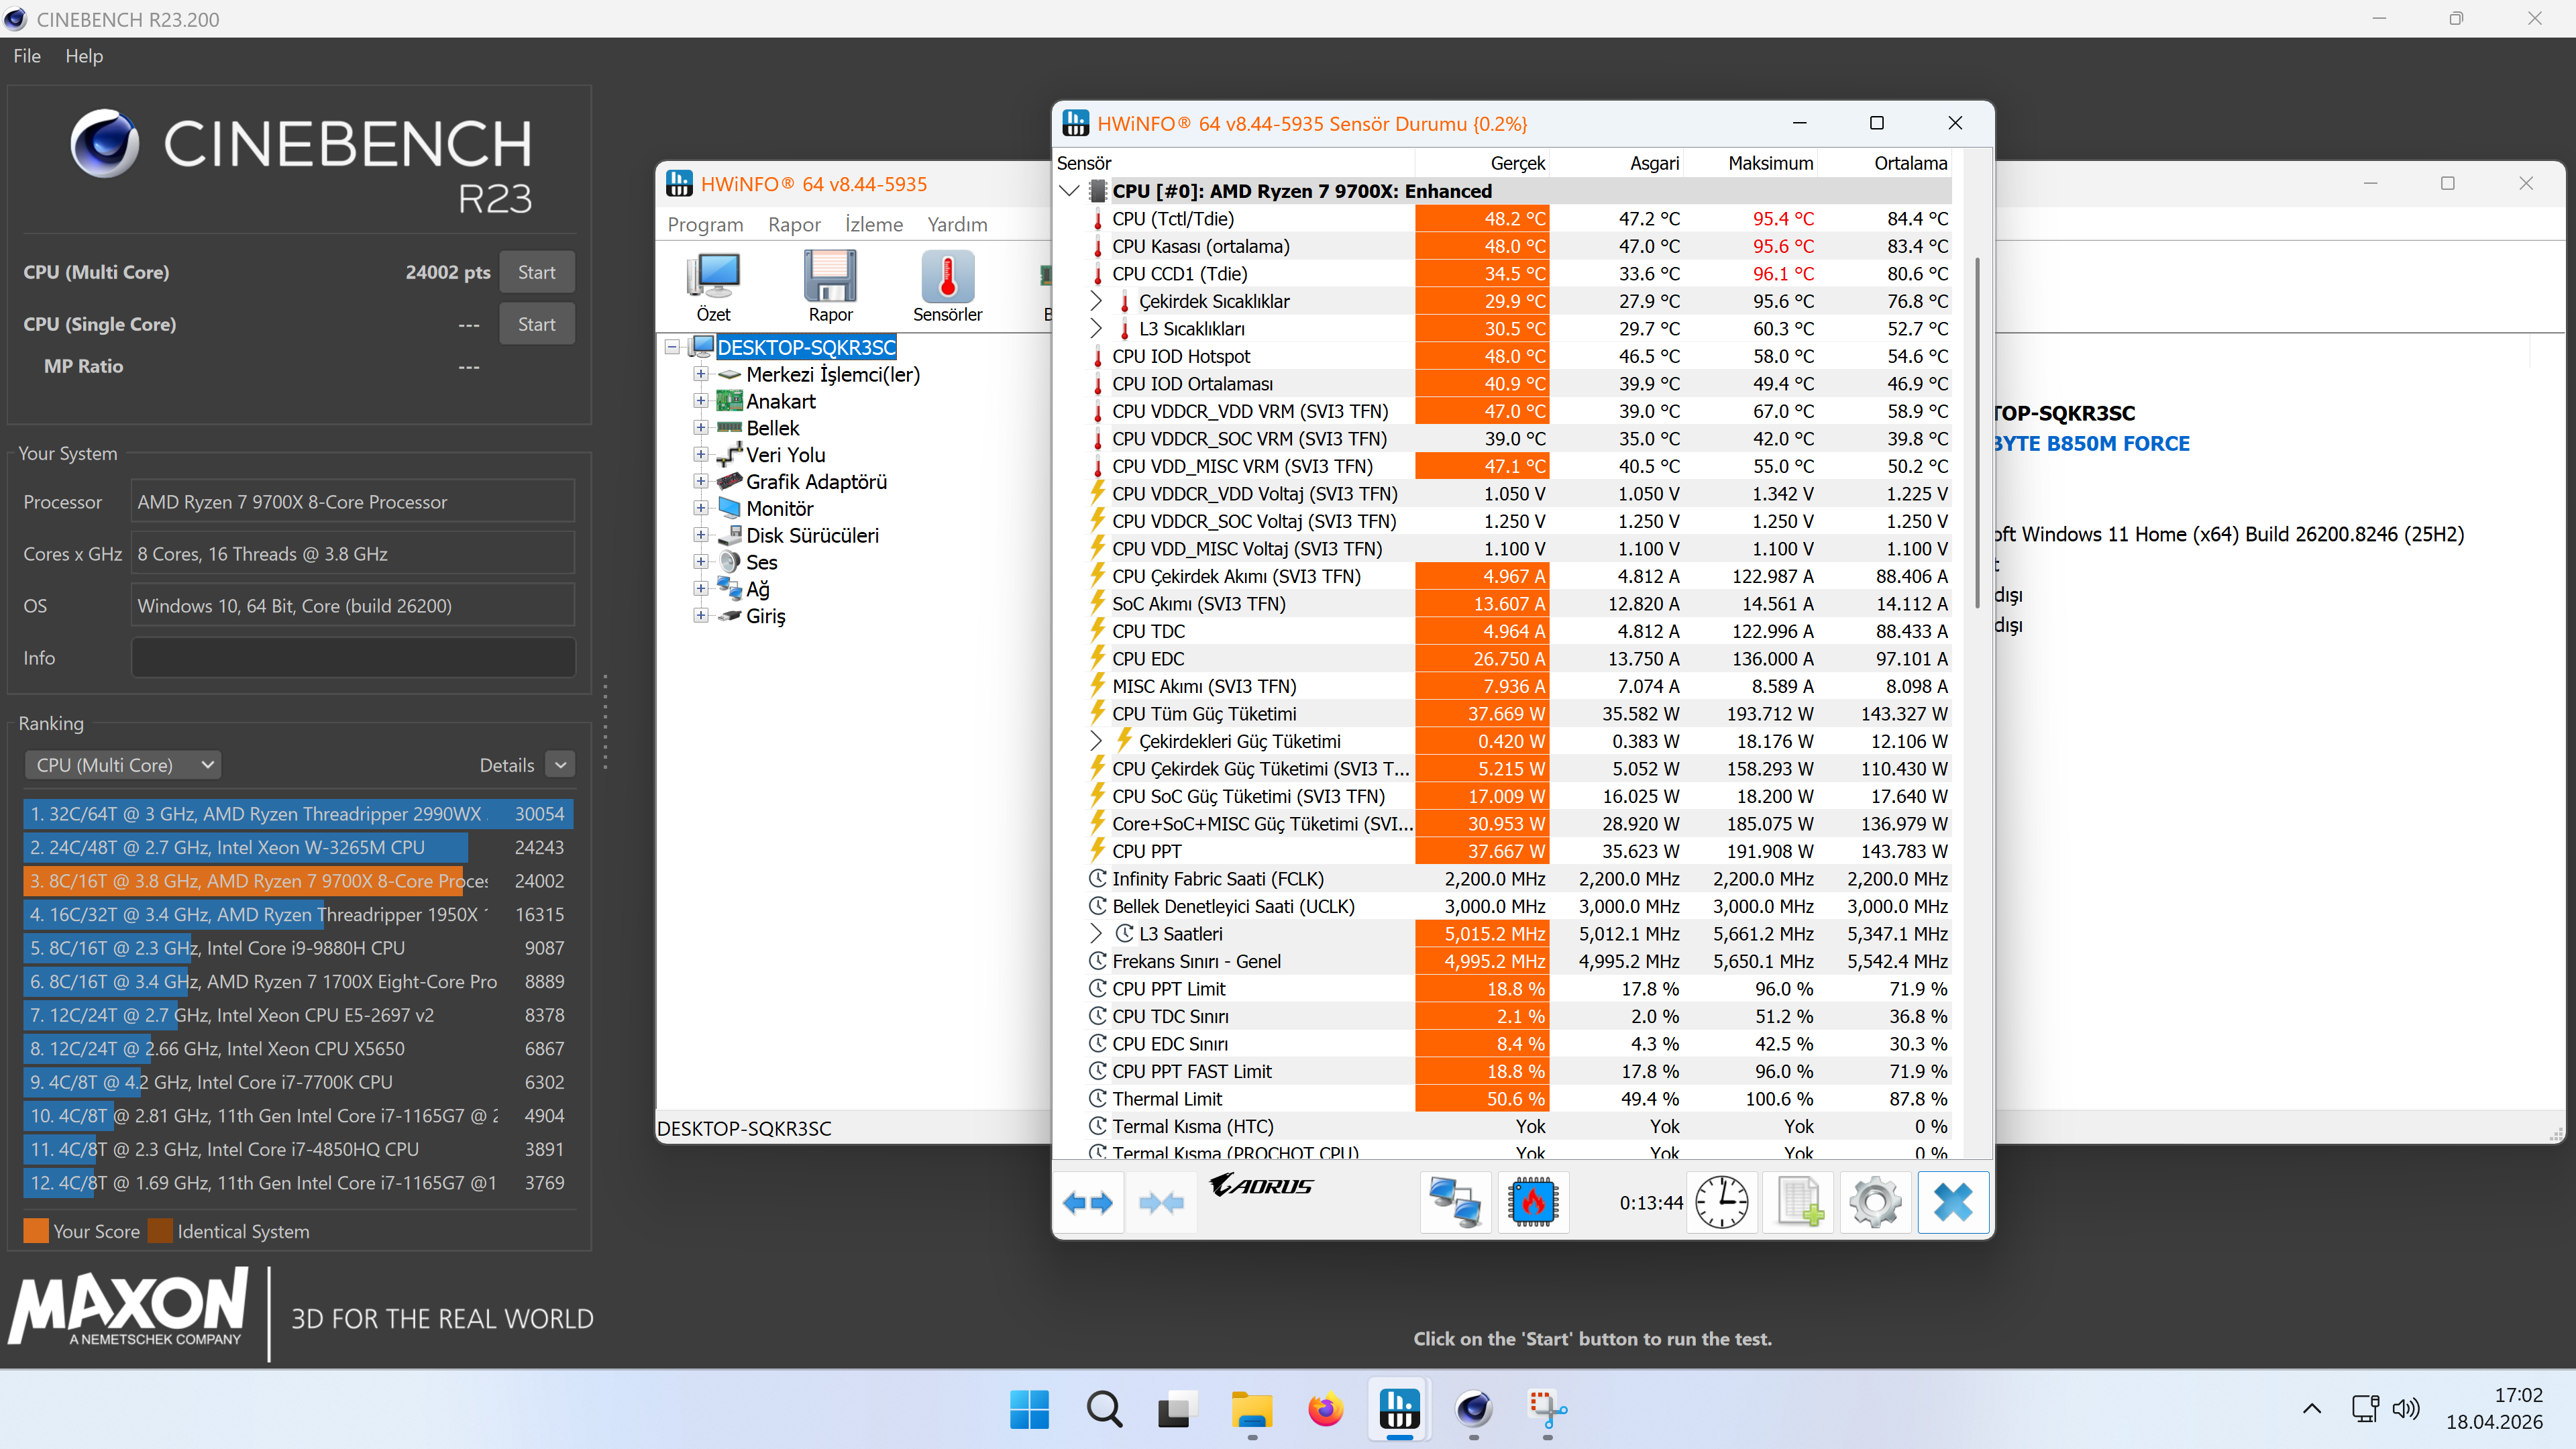This screenshot has width=2576, height=1449.
Task: Open Windows Start menu
Action: tap(1030, 1410)
